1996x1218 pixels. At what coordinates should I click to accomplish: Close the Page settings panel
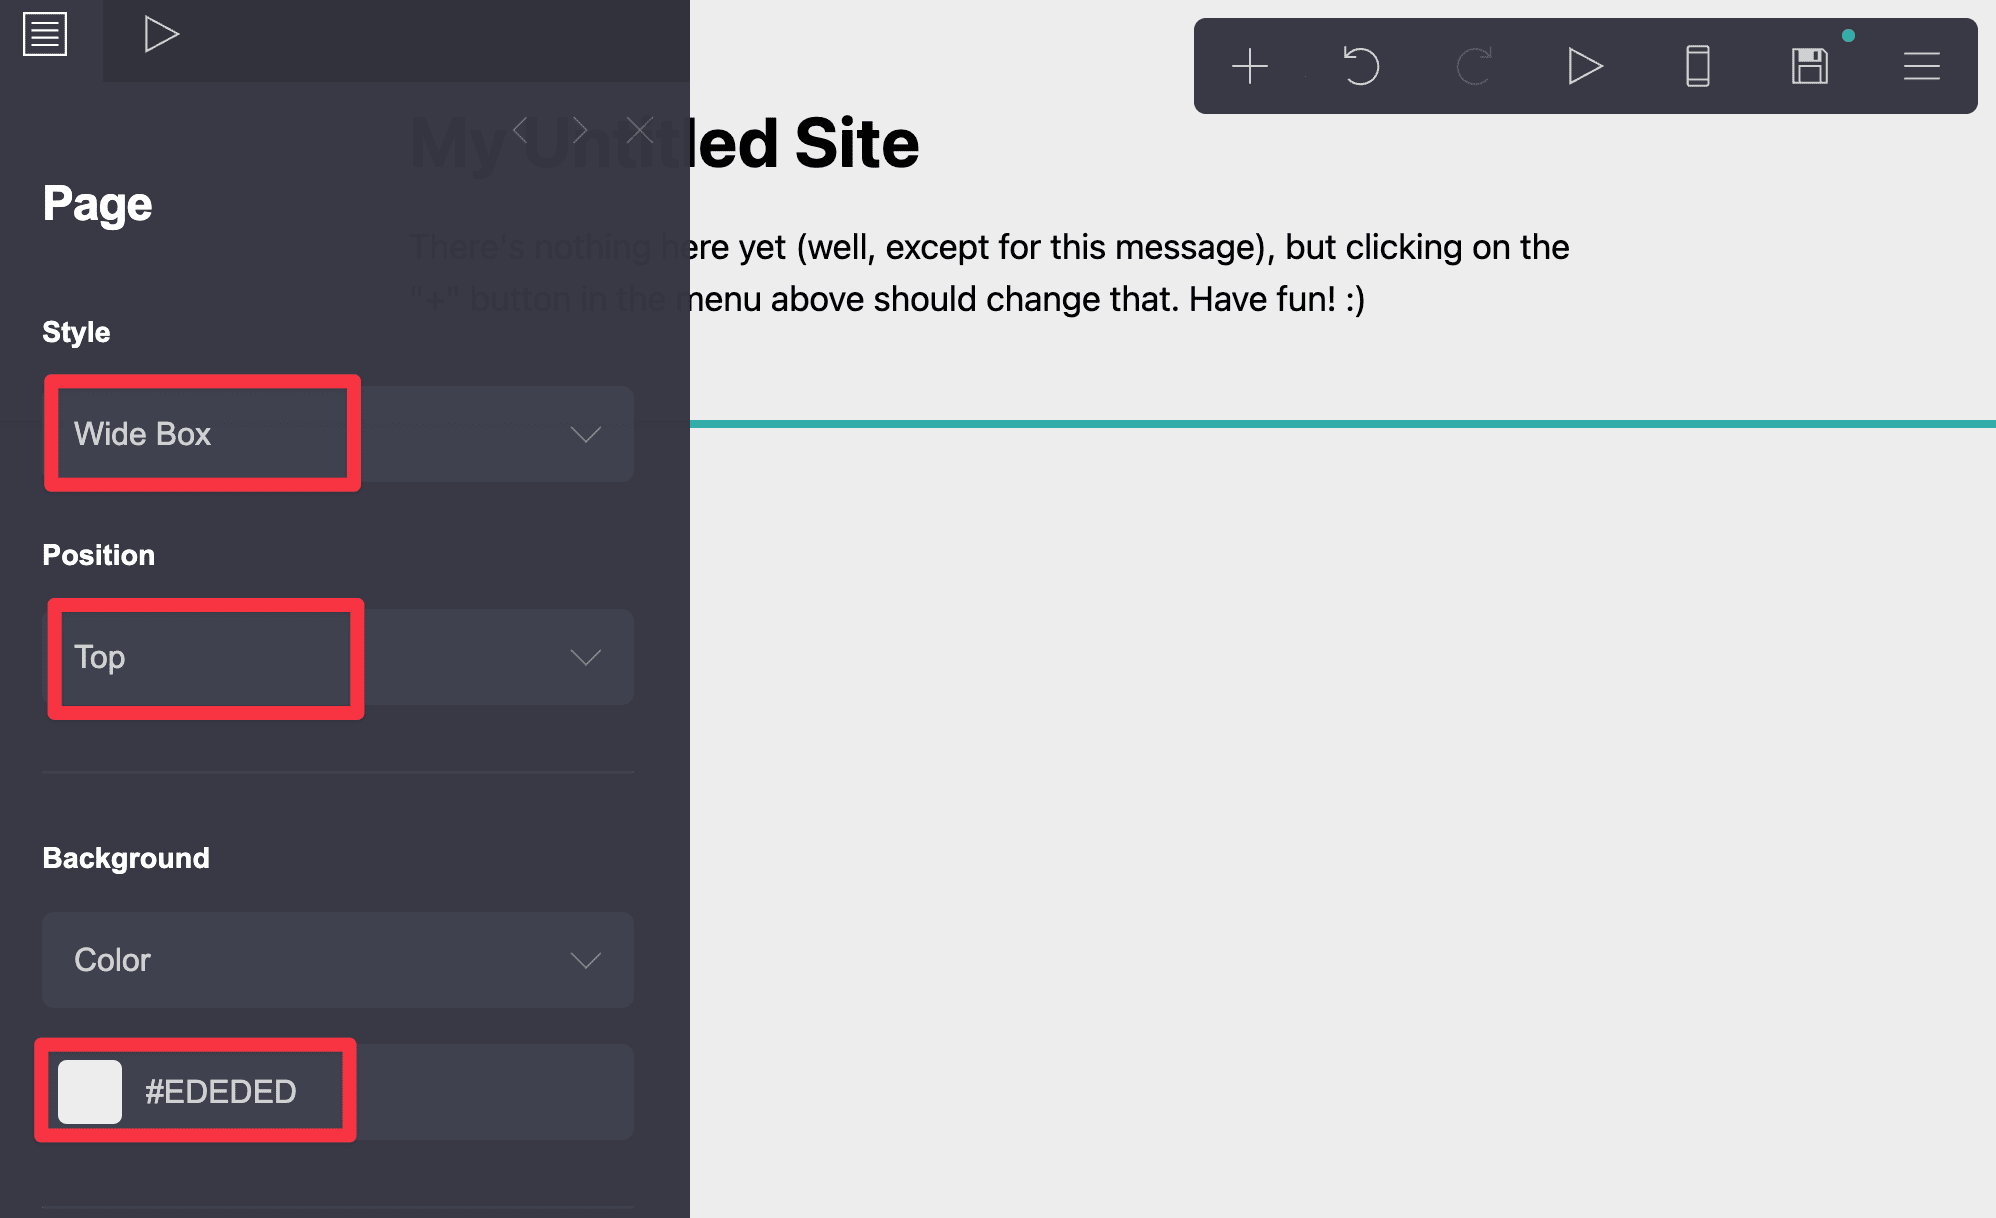641,129
